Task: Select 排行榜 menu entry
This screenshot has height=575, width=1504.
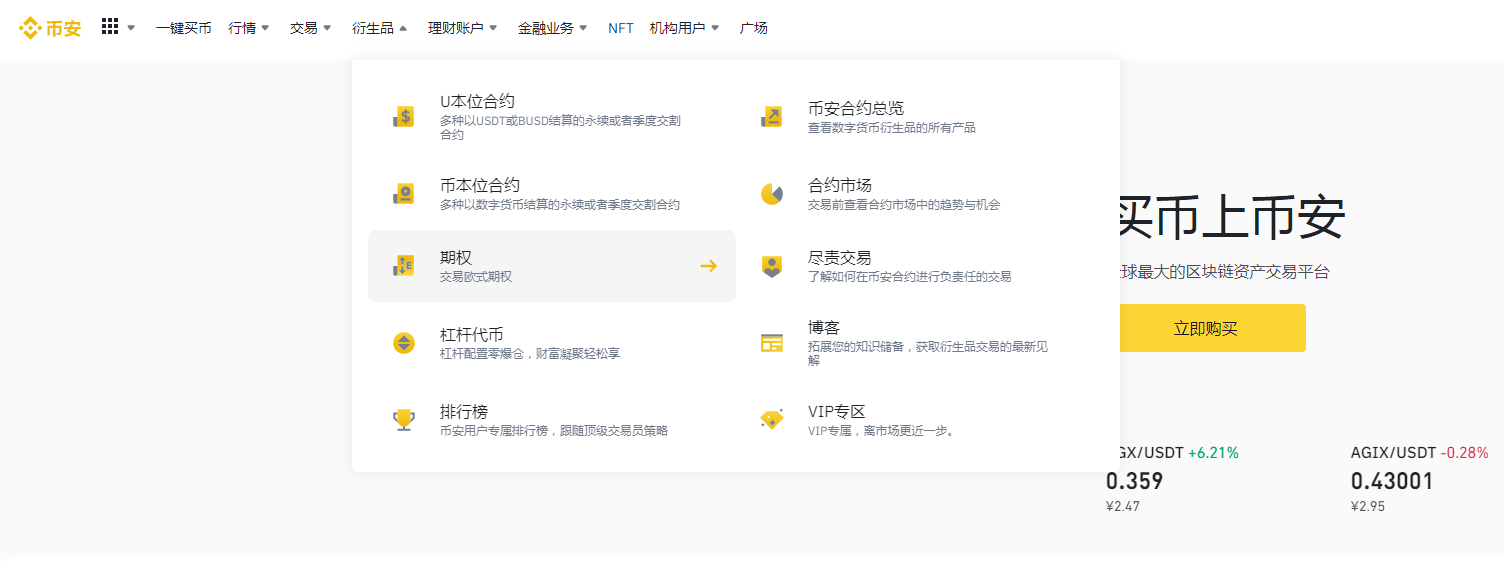Action: (552, 420)
